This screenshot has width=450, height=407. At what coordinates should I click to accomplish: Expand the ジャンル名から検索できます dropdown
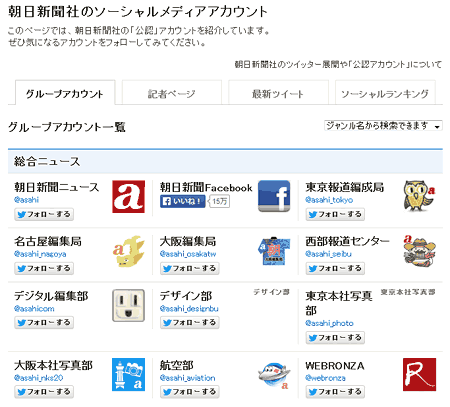click(x=383, y=126)
